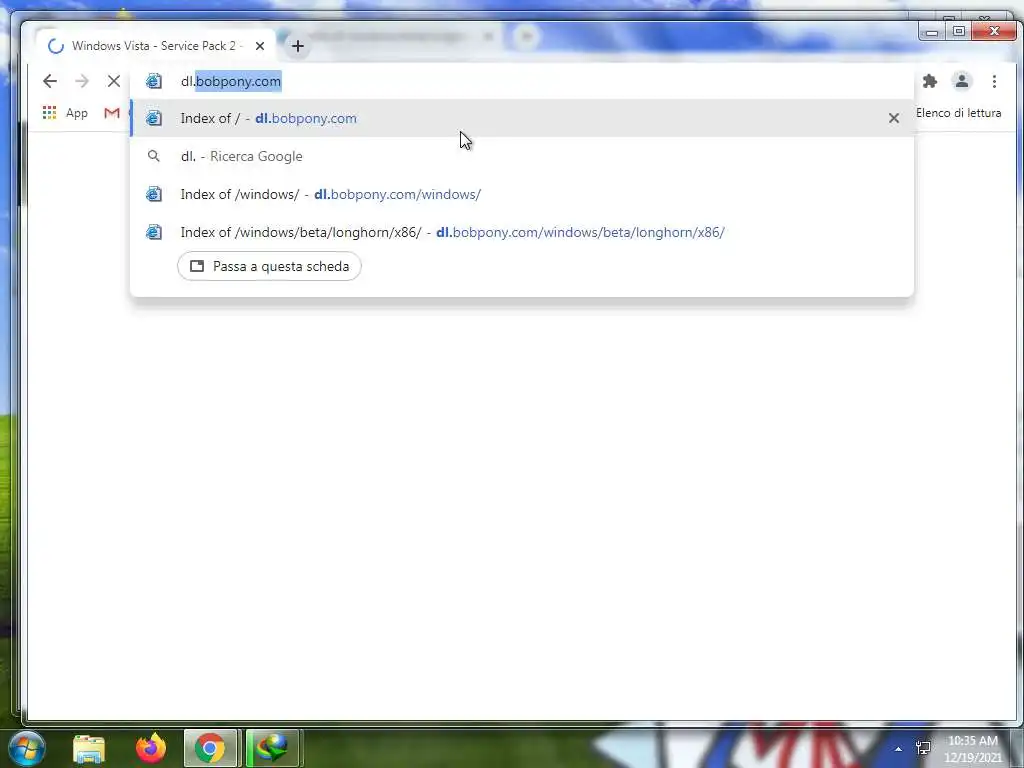Click the page icon for /windows/ suggestion
This screenshot has width=1024, height=768.
[x=153, y=194]
